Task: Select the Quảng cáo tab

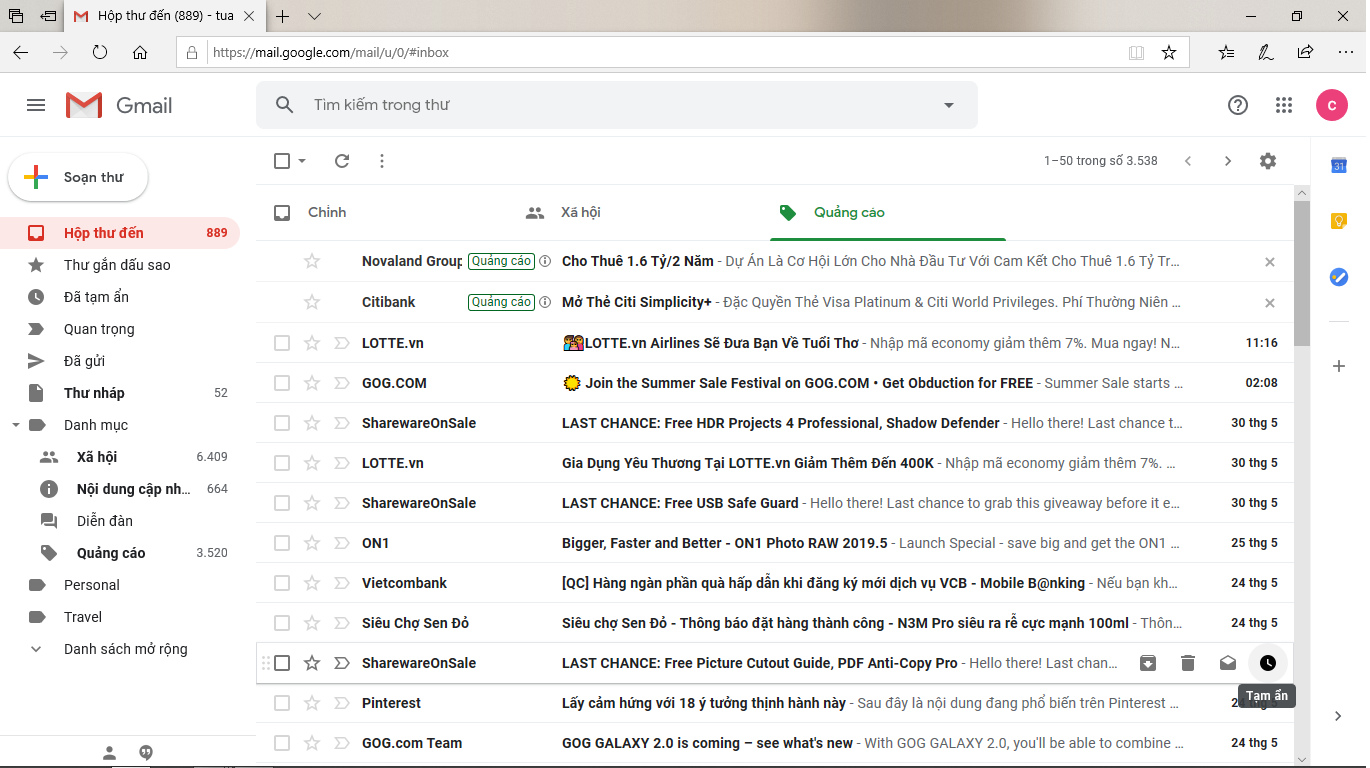Action: 888,212
